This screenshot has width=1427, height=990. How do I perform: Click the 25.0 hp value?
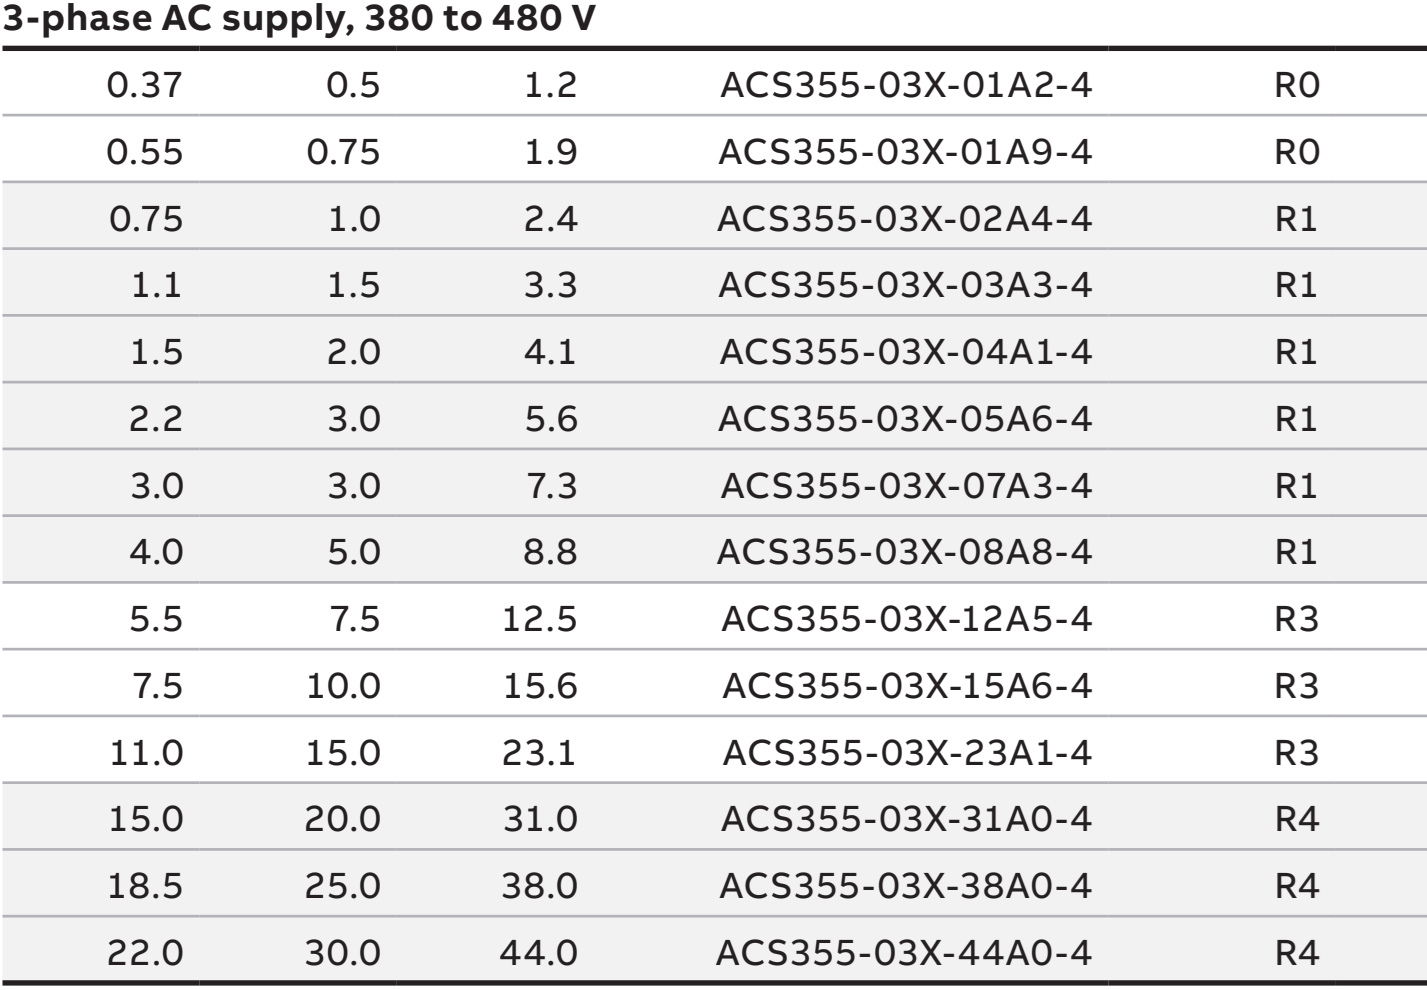tap(343, 886)
